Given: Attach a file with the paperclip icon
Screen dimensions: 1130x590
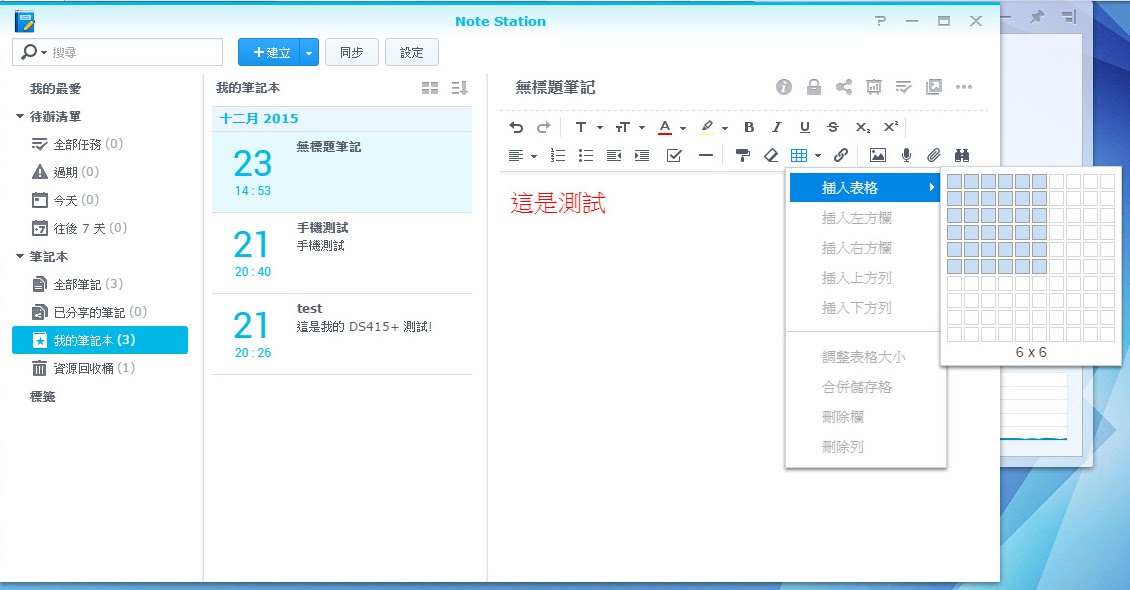Looking at the screenshot, I should tap(934, 155).
